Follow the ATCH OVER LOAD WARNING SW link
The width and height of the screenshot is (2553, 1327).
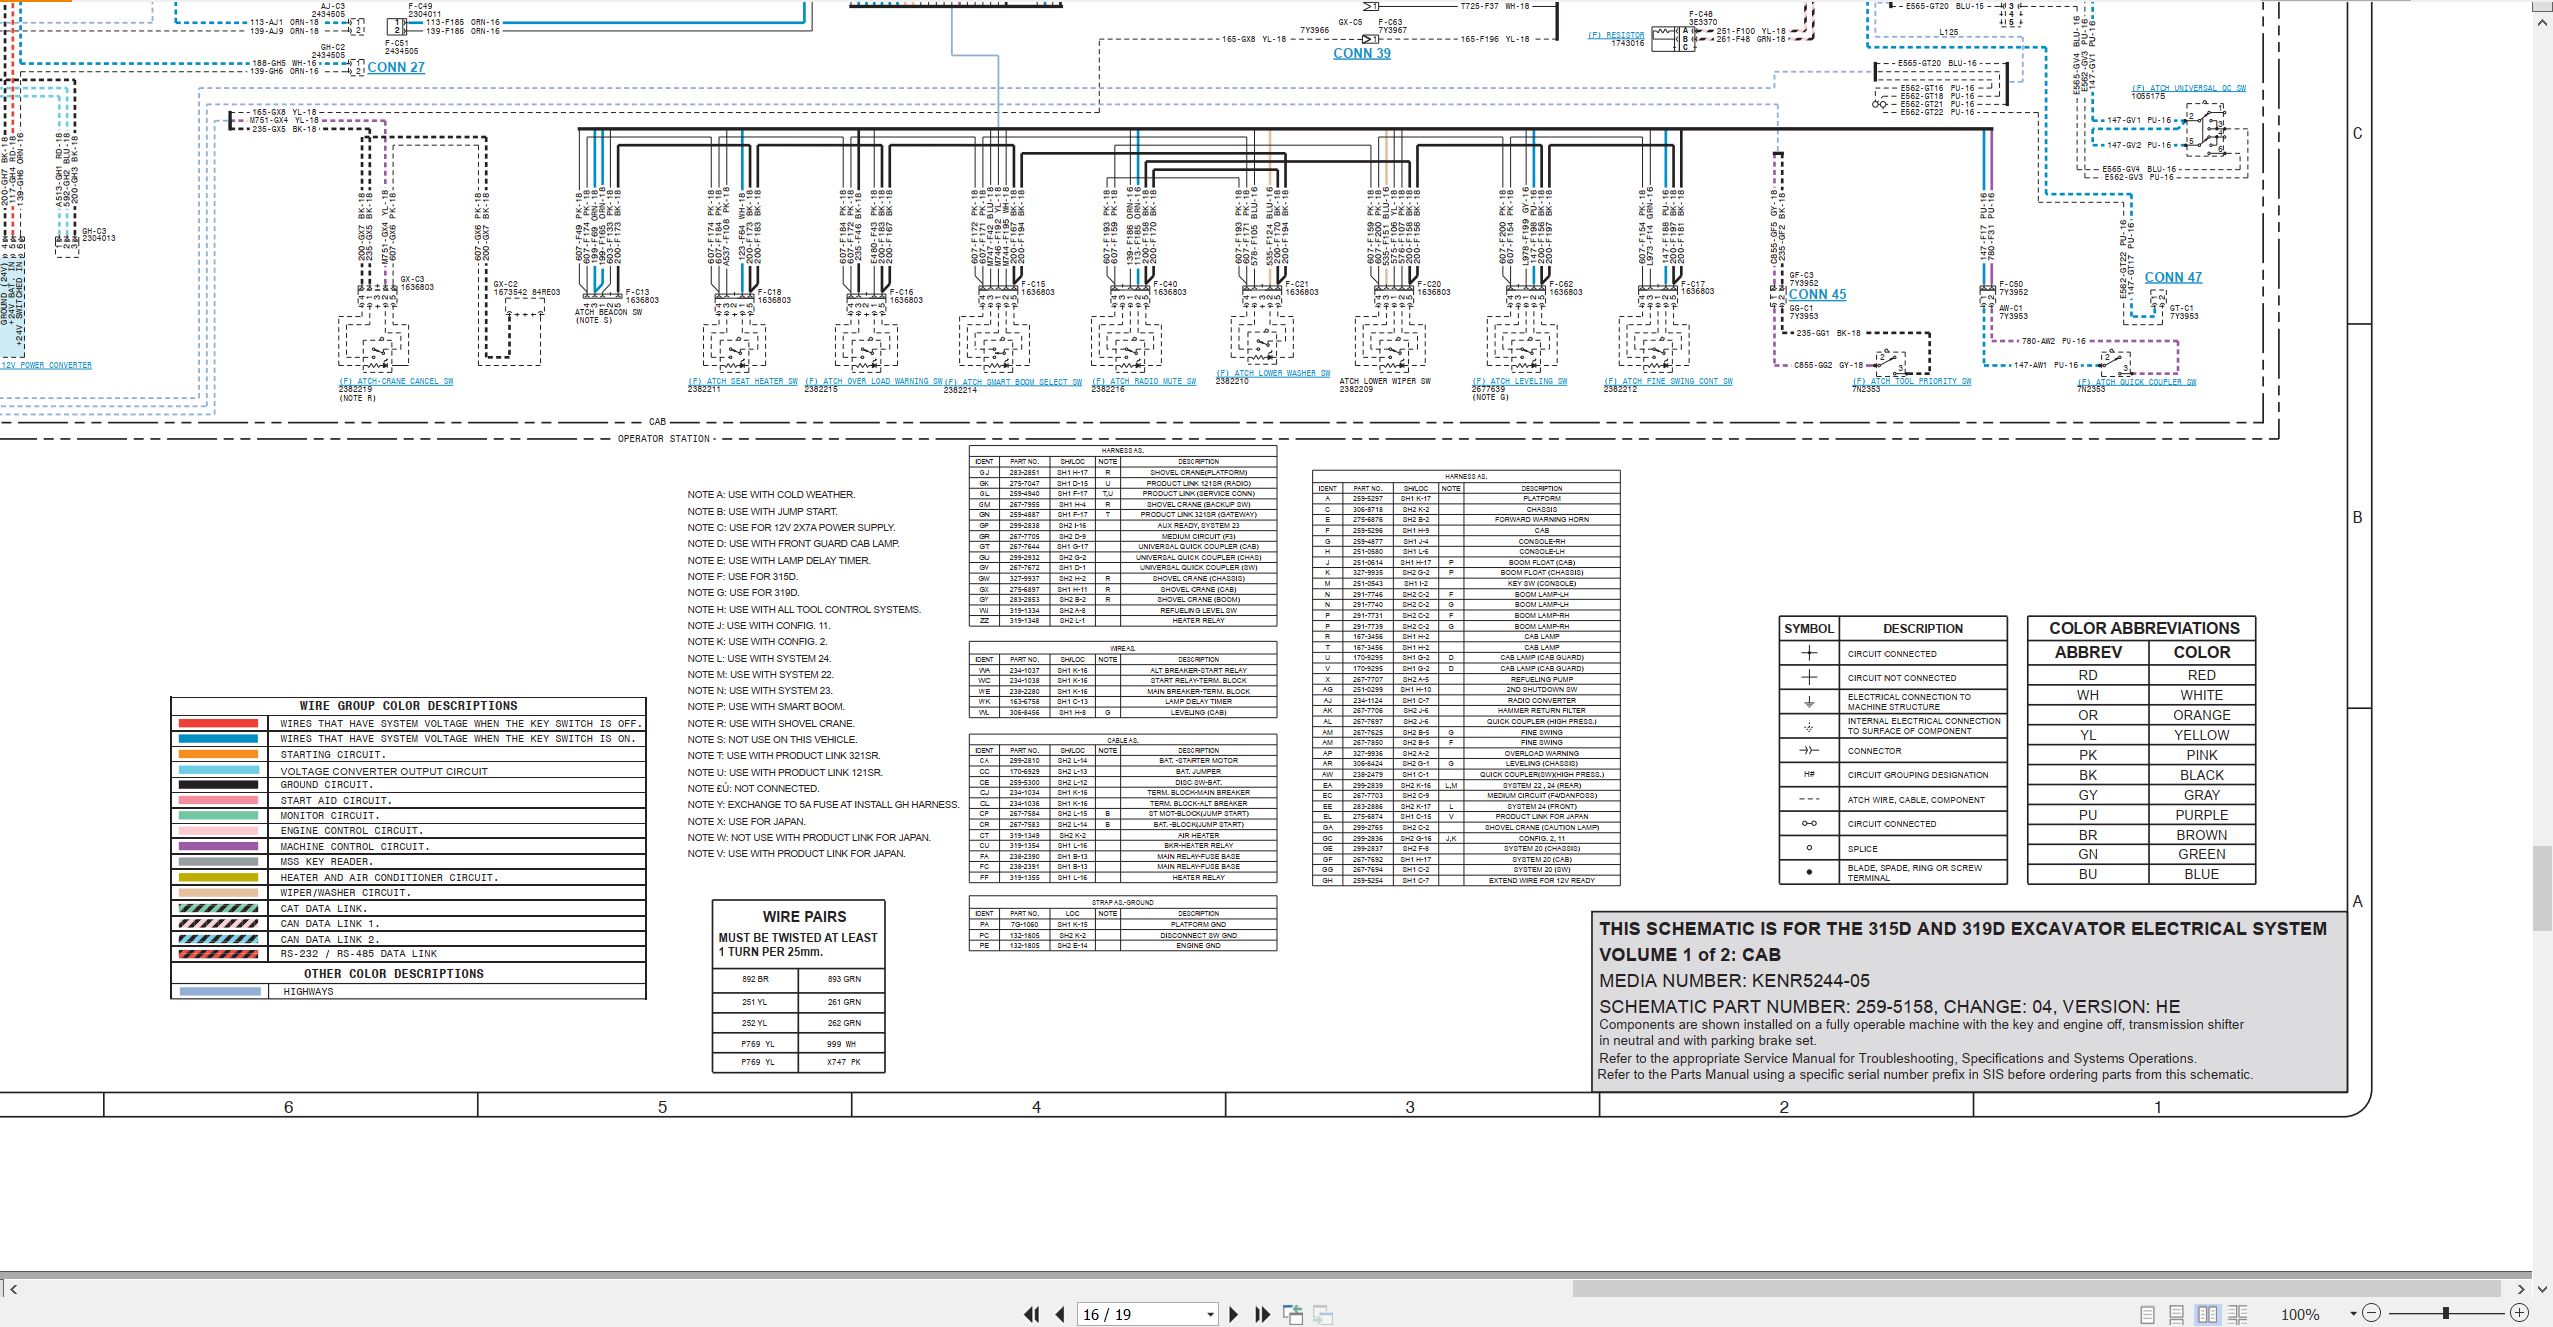pos(874,381)
